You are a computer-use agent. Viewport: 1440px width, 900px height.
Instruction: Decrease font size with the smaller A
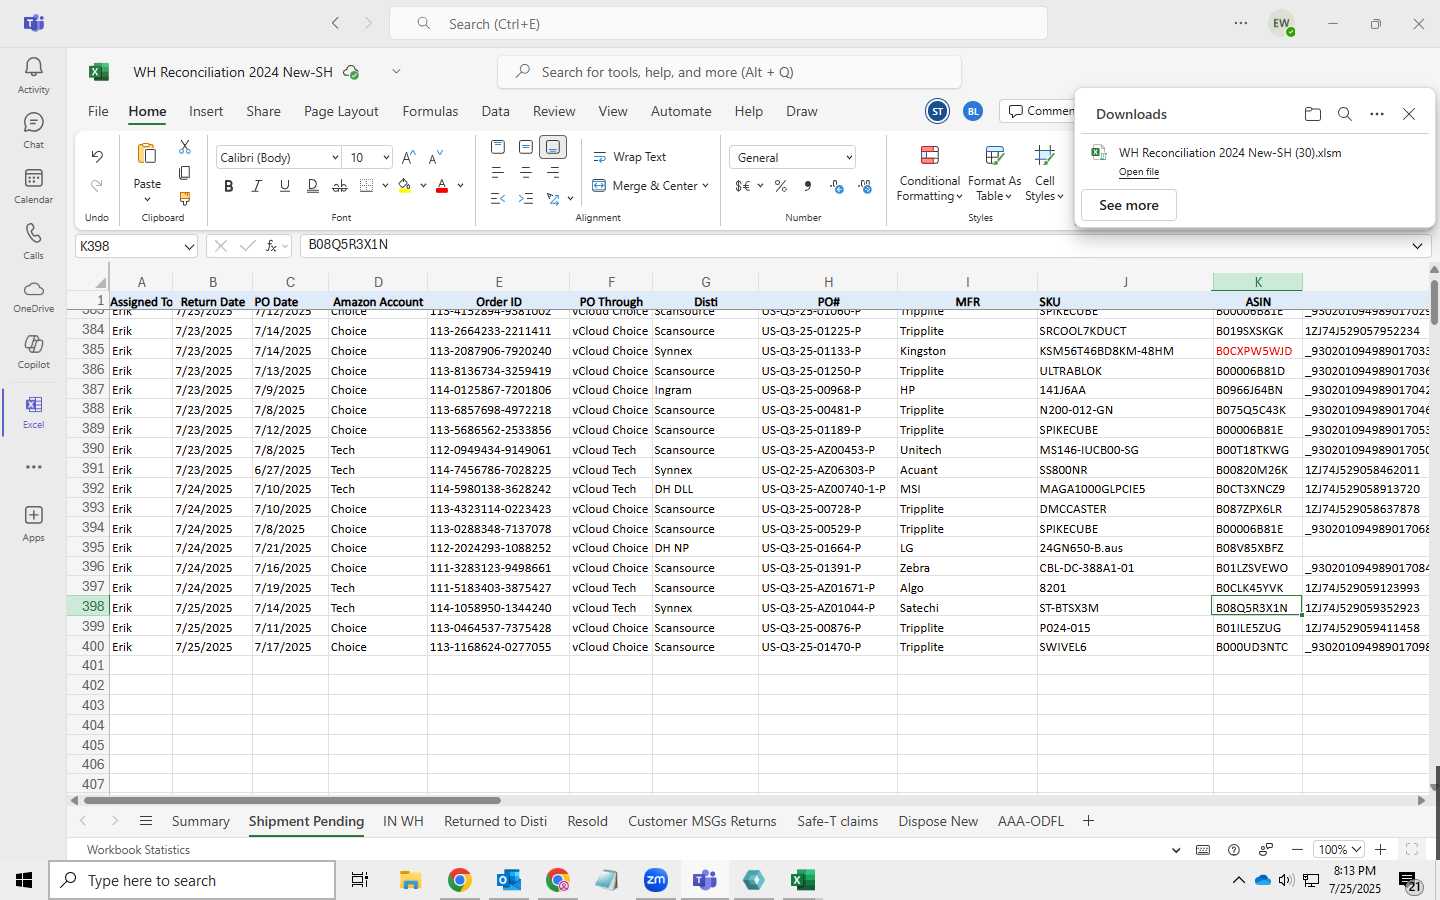pyautogui.click(x=435, y=158)
